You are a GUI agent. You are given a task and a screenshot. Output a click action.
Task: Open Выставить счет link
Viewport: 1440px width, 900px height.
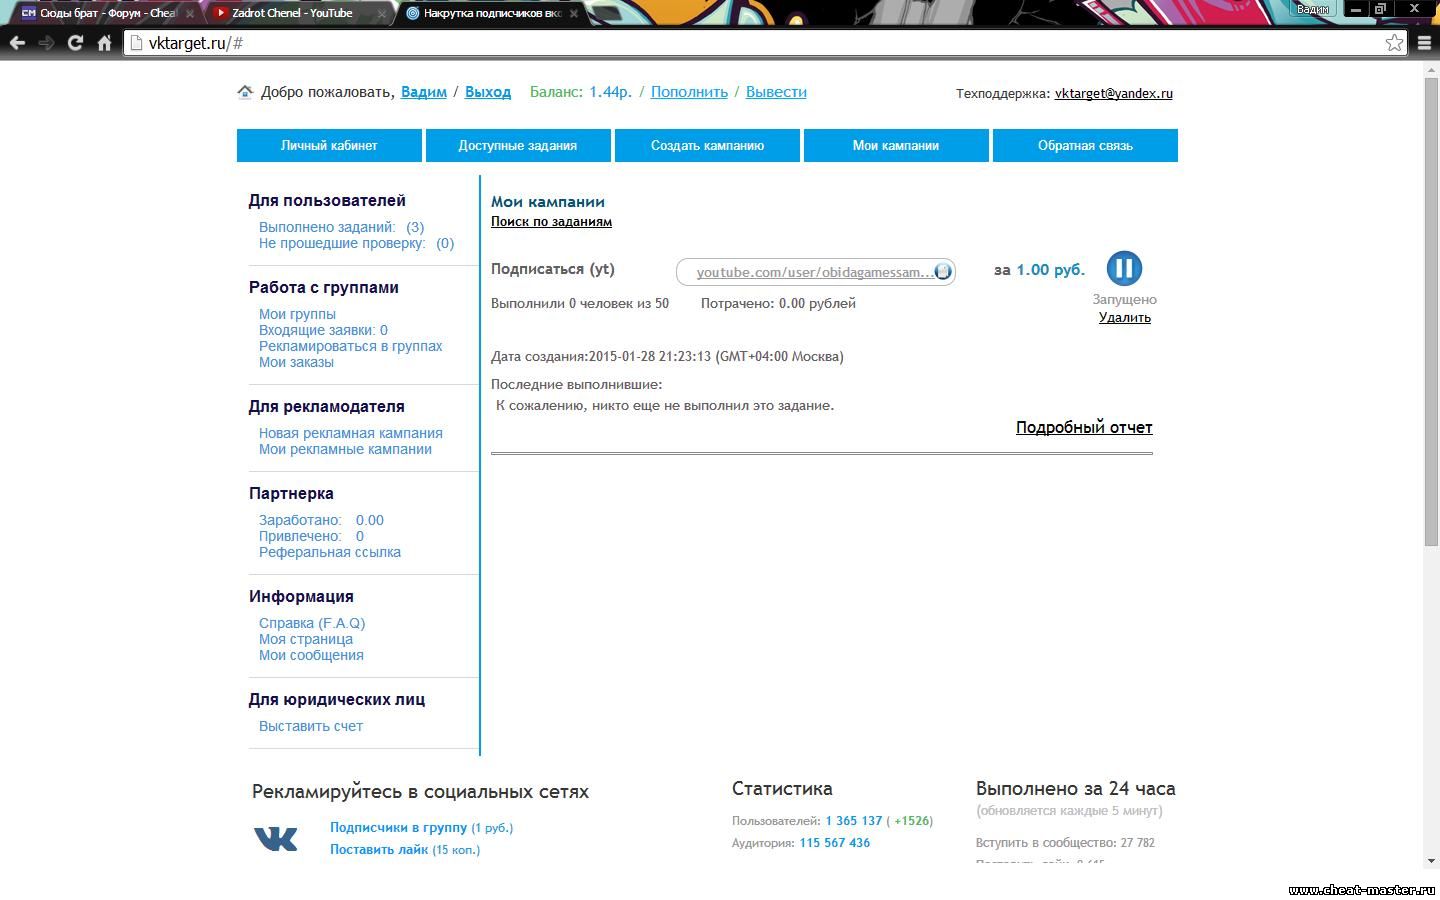pyautogui.click(x=311, y=726)
